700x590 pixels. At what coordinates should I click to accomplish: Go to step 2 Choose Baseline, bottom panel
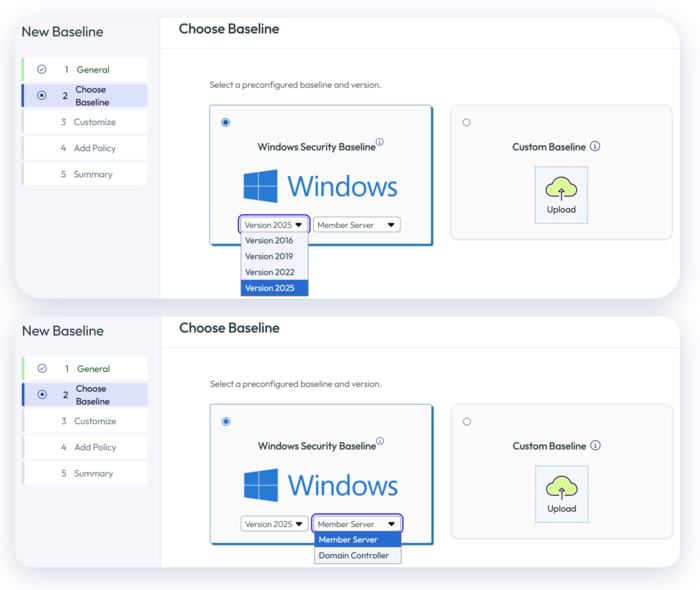click(85, 395)
